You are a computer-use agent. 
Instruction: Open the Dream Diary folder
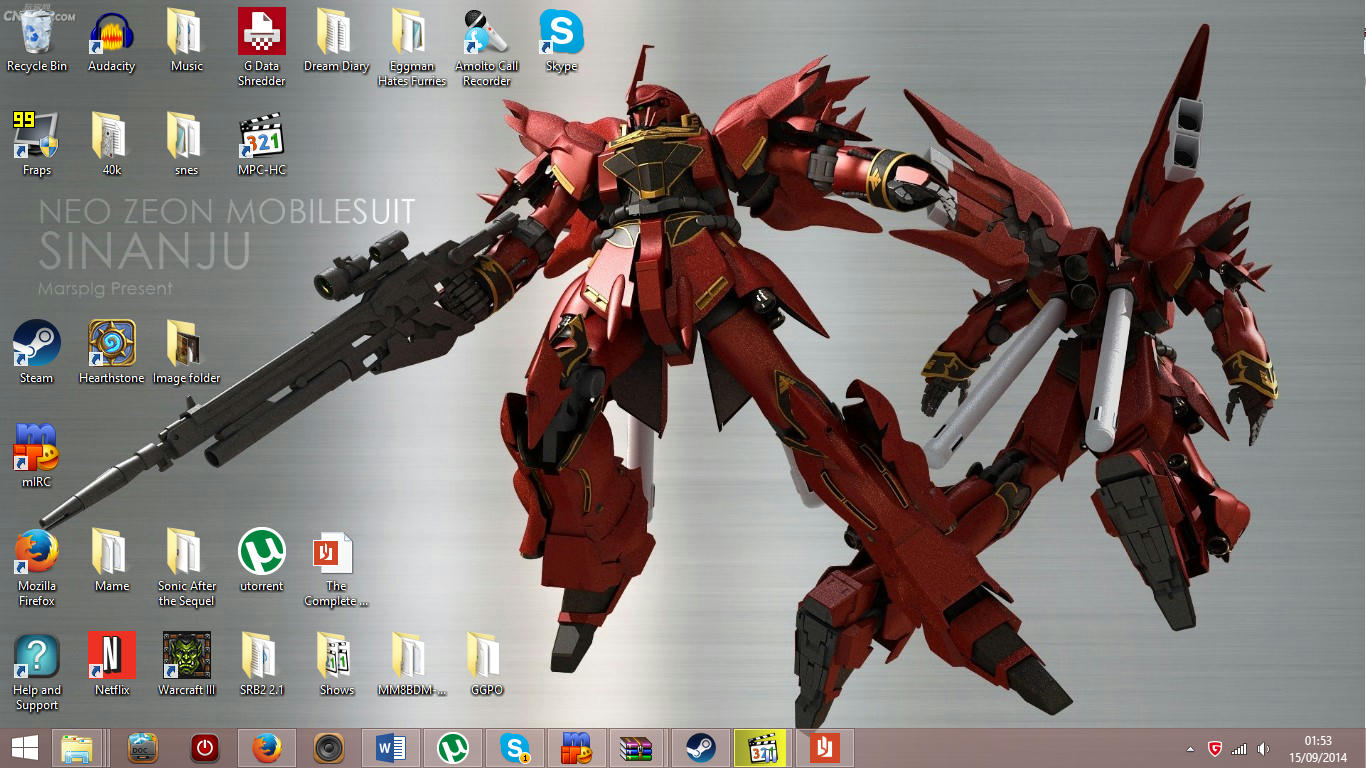(x=336, y=41)
